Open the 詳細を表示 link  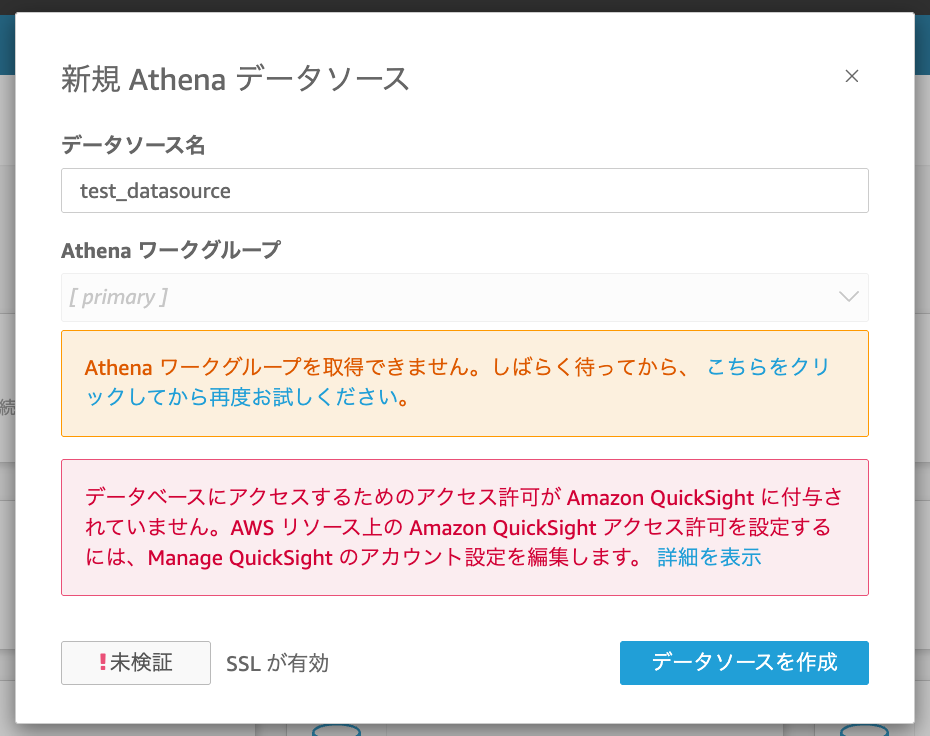click(709, 557)
